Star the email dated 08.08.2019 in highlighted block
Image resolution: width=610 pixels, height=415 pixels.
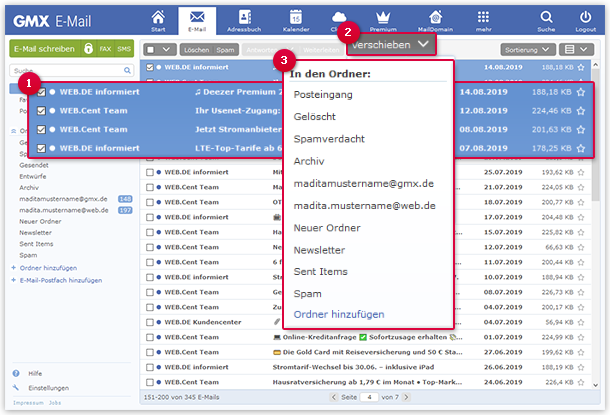[x=581, y=130]
